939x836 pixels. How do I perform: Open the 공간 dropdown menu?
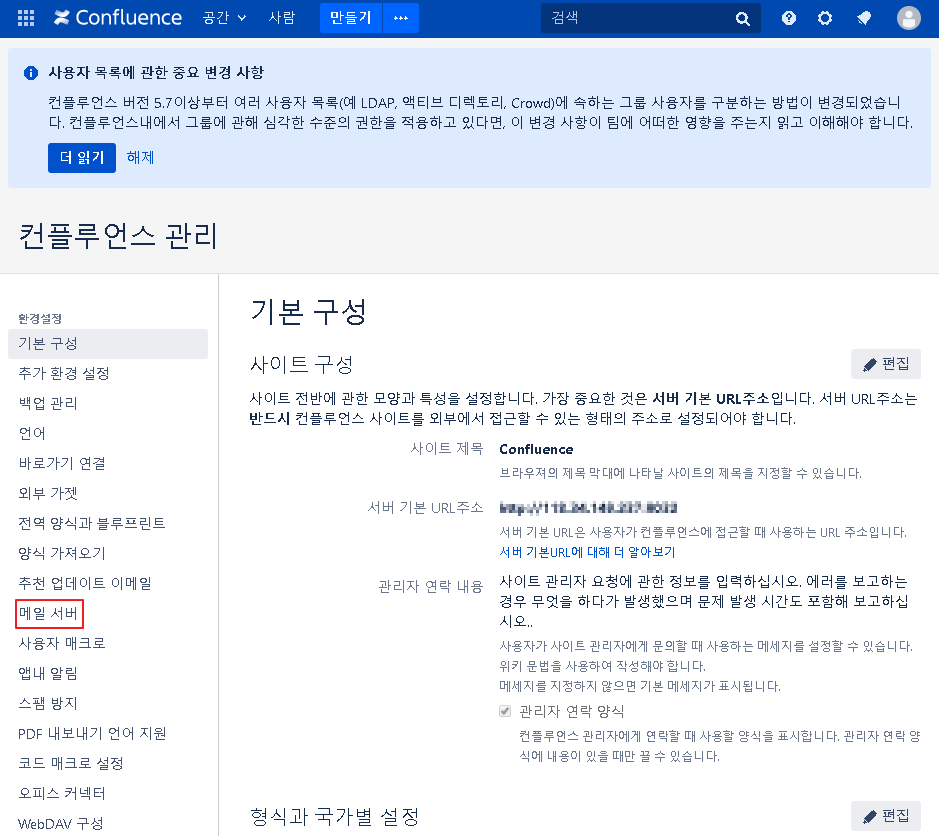[225, 18]
